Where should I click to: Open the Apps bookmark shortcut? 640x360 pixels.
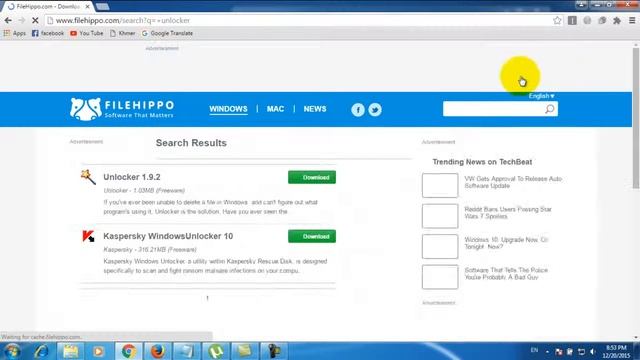(15, 33)
